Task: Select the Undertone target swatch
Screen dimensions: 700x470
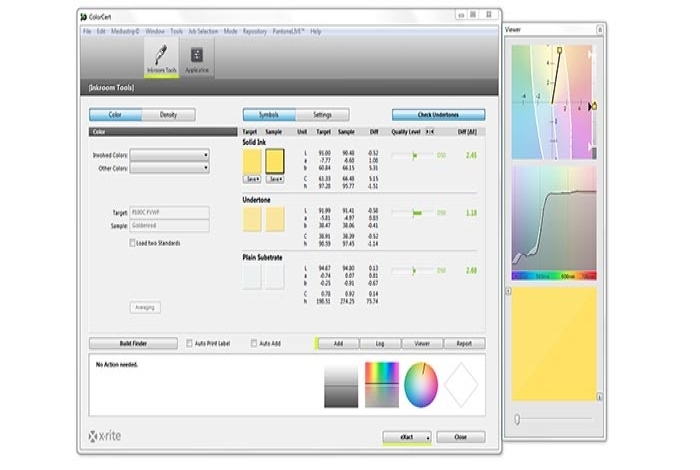Action: point(252,219)
